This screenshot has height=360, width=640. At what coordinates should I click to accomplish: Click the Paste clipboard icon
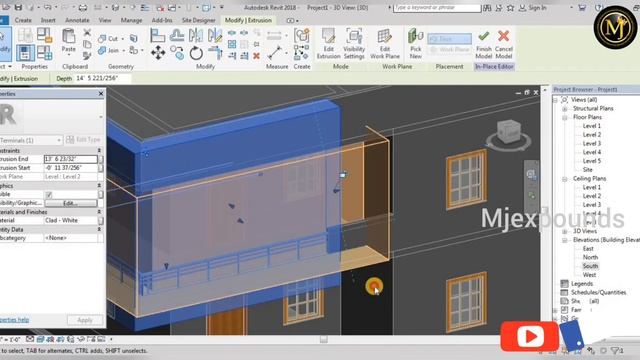pyautogui.click(x=69, y=36)
